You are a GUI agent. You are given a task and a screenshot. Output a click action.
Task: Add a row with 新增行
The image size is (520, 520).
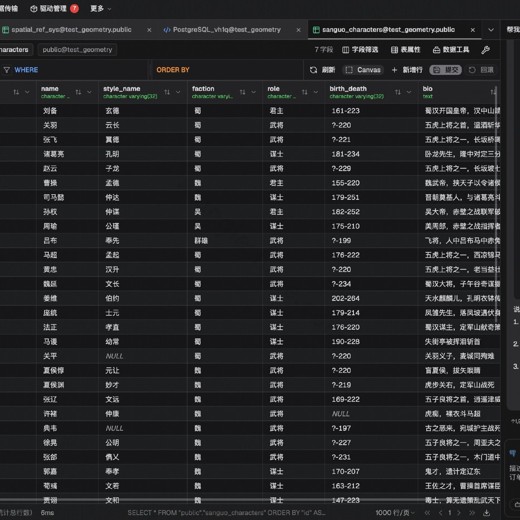tap(407, 70)
